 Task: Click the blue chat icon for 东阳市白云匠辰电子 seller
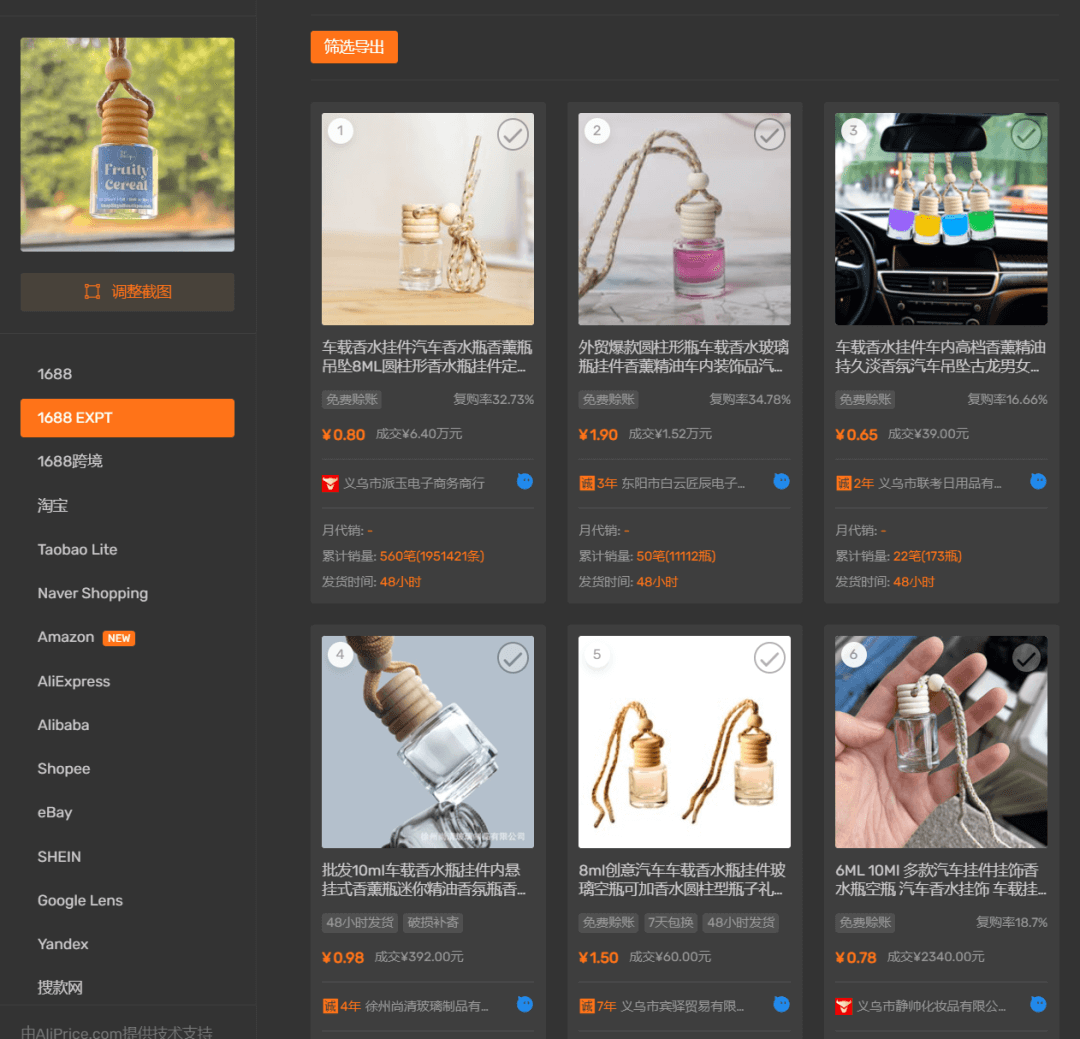pos(782,482)
